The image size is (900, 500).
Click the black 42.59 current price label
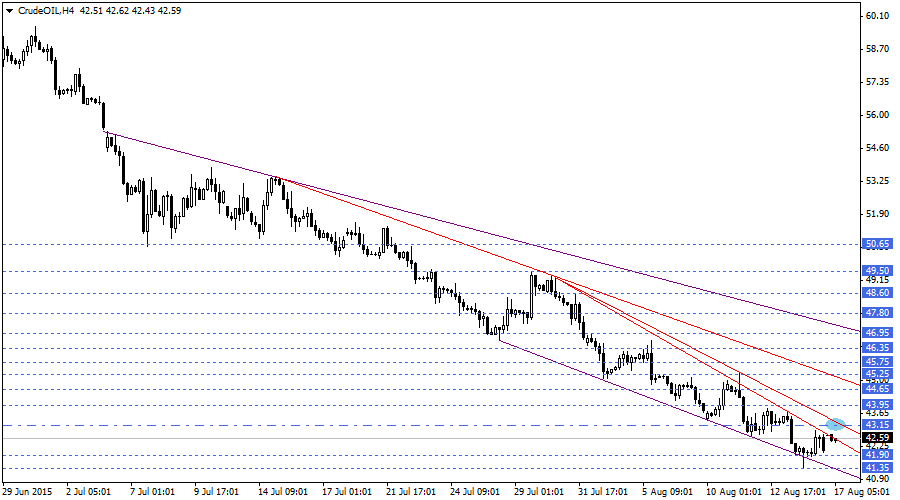click(x=877, y=438)
